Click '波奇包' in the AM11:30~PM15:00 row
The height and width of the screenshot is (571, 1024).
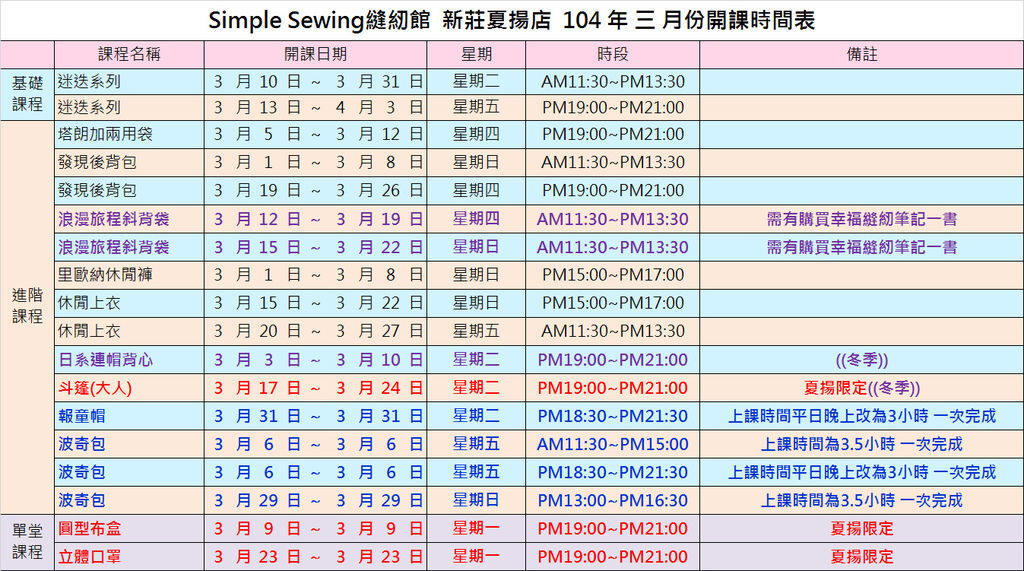click(x=81, y=444)
